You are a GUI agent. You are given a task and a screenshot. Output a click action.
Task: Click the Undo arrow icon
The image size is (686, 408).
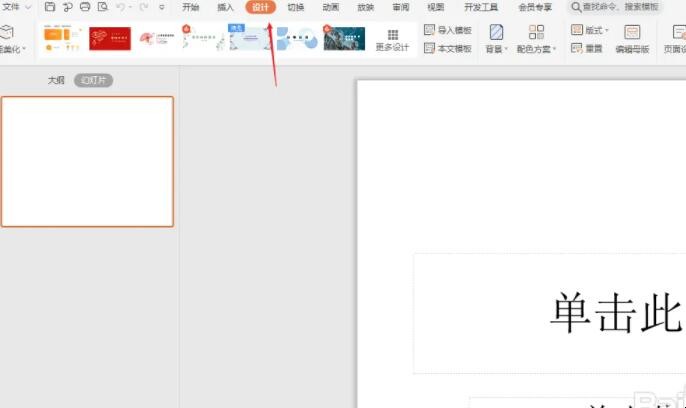click(120, 7)
